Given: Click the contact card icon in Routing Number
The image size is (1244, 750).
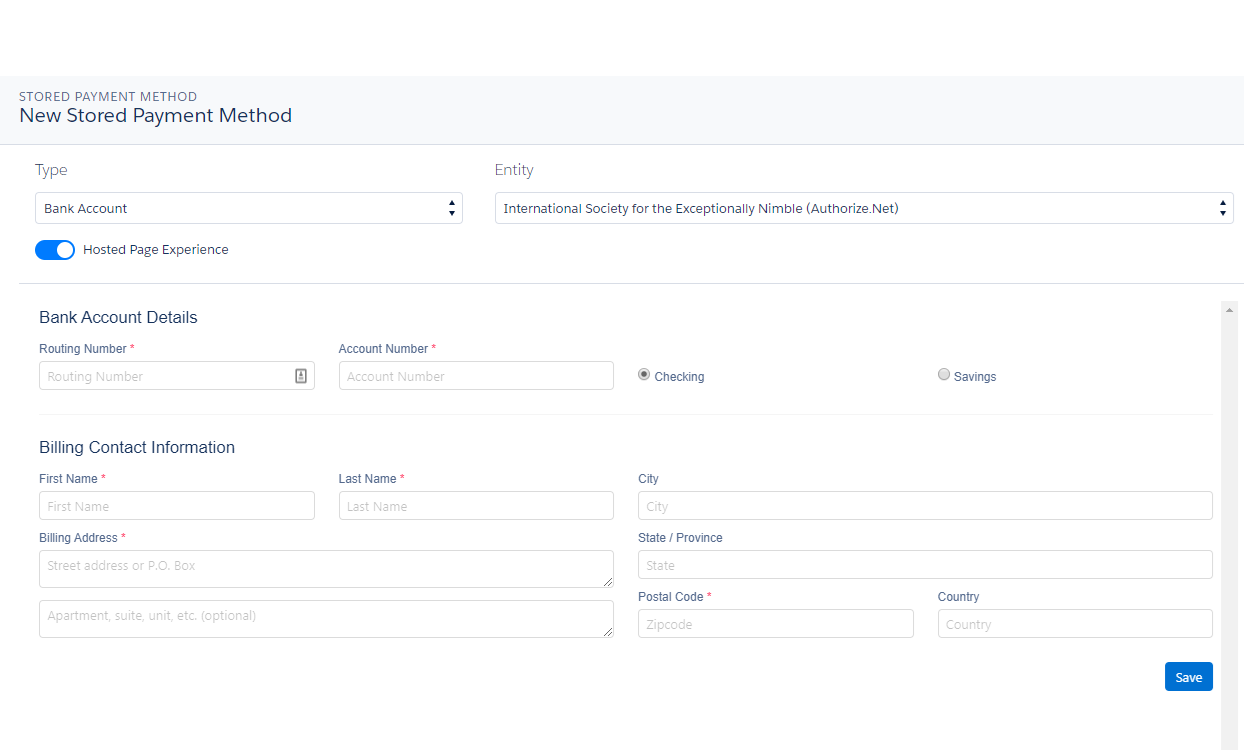Looking at the screenshot, I should pyautogui.click(x=301, y=376).
